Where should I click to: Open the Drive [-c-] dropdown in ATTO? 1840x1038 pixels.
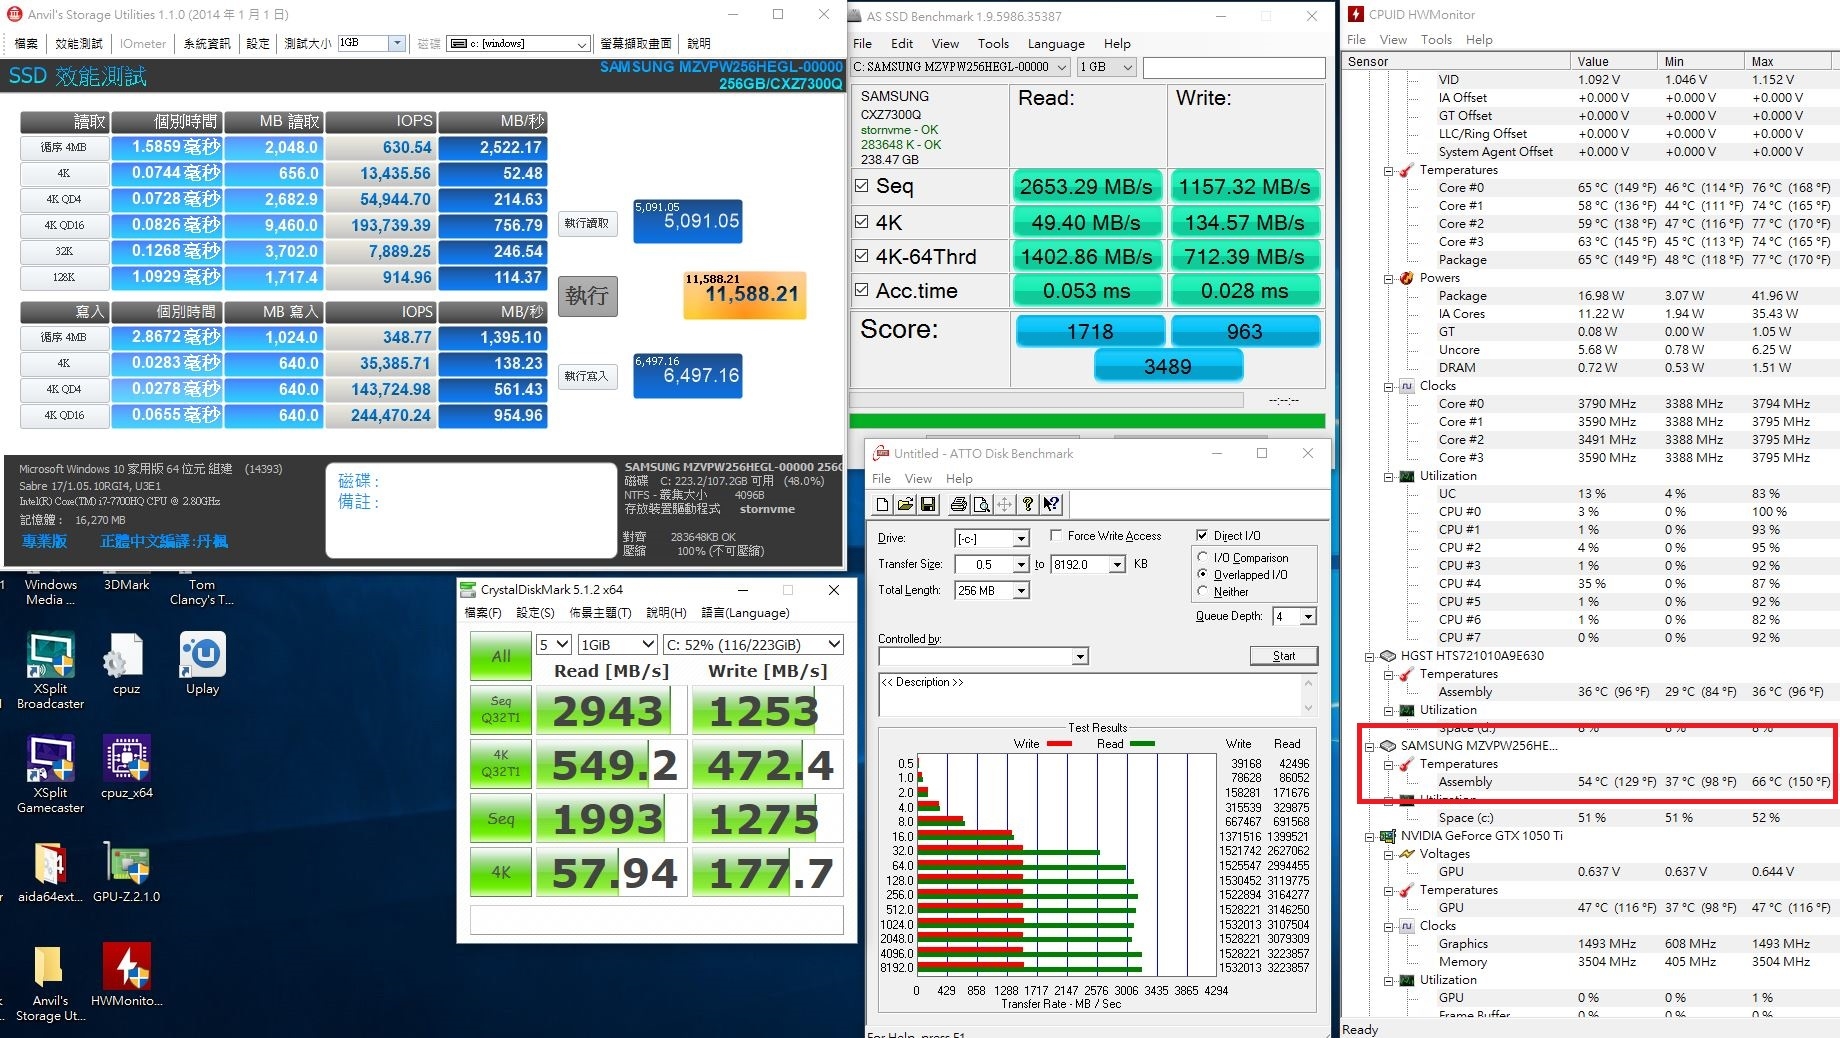(x=1021, y=539)
